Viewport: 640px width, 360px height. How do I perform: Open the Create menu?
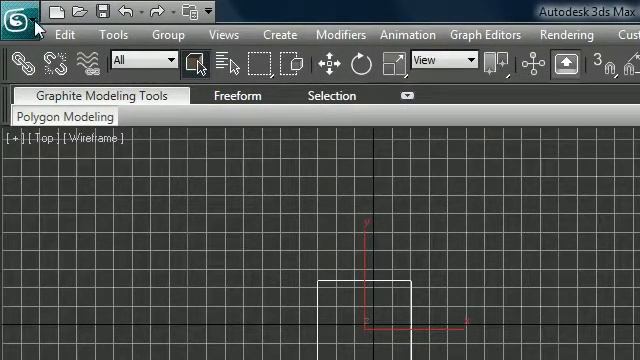pyautogui.click(x=280, y=35)
